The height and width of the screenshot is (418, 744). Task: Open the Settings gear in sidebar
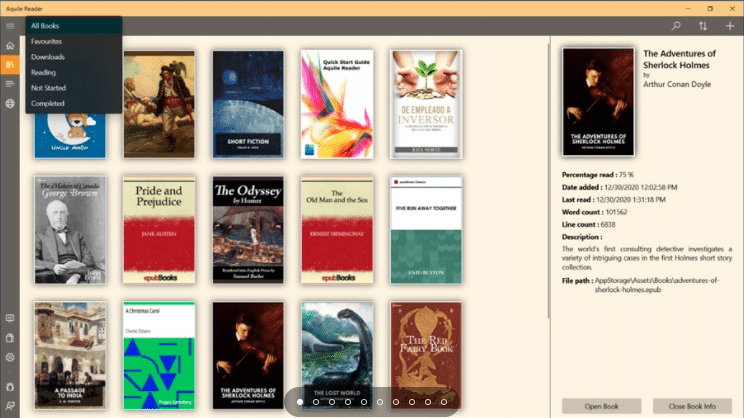(x=10, y=357)
